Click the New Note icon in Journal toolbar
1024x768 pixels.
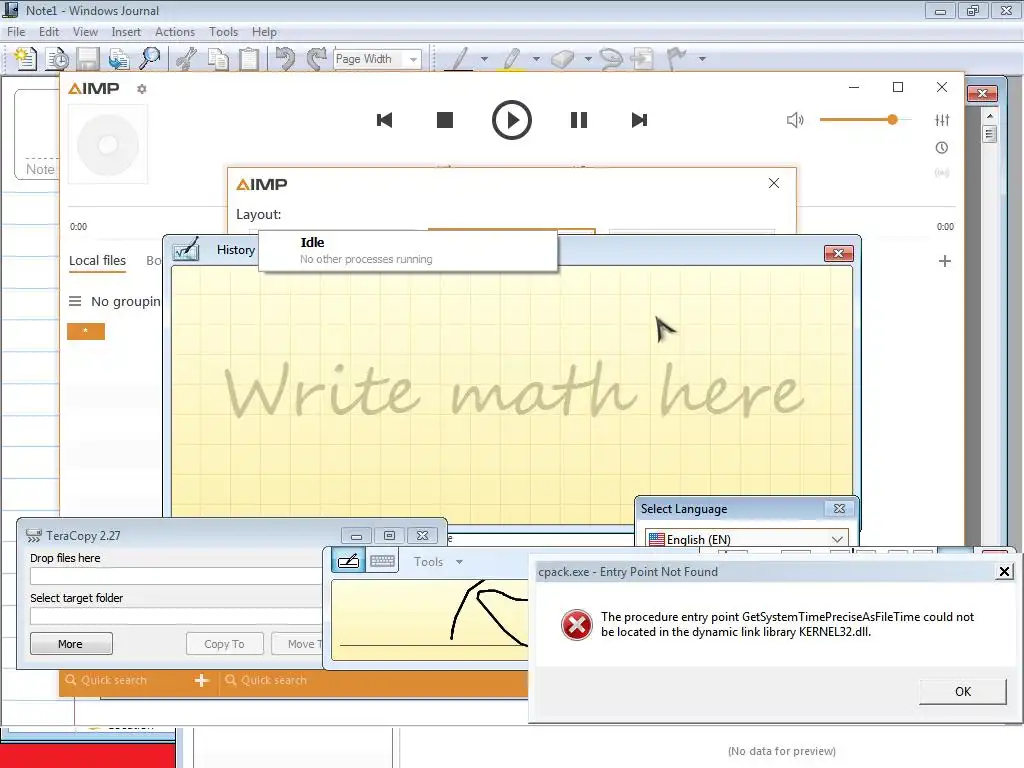(x=25, y=59)
